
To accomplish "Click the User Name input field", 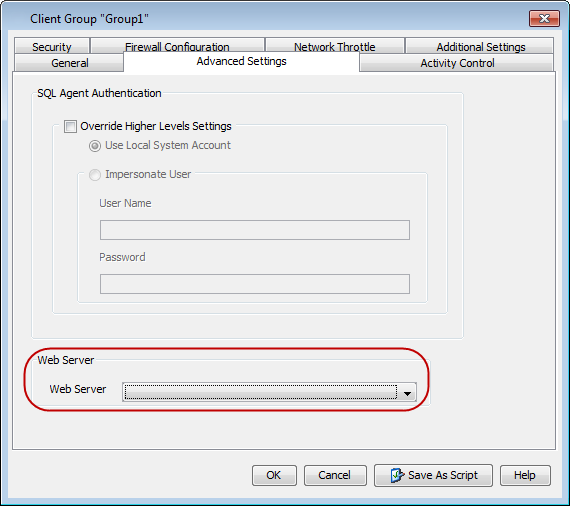I will click(255, 230).
